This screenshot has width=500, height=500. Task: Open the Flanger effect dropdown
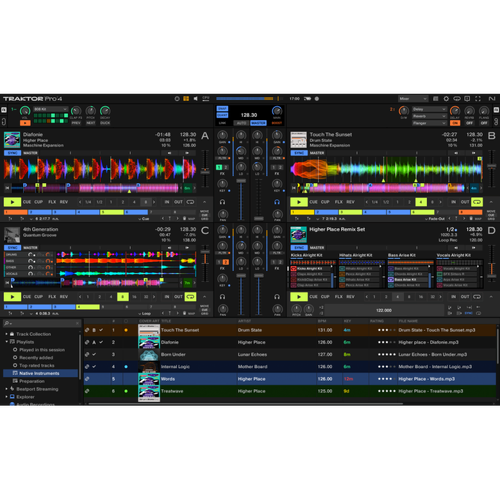click(x=429, y=123)
